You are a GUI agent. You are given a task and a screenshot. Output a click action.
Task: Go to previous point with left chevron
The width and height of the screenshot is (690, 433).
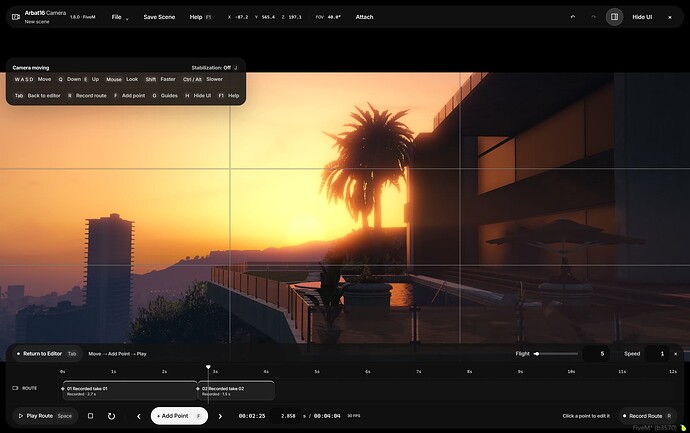pos(139,416)
